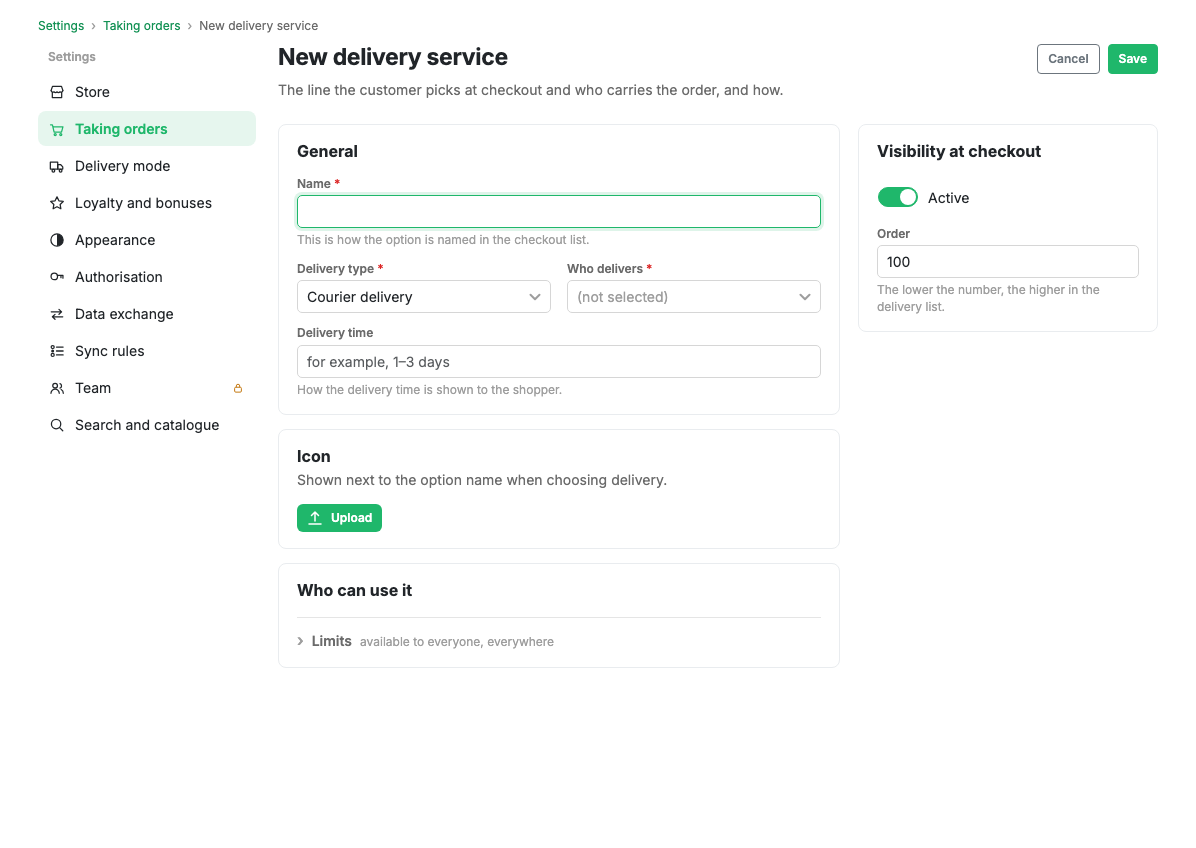
Task: Open the Delivery type dropdown
Action: 423,297
